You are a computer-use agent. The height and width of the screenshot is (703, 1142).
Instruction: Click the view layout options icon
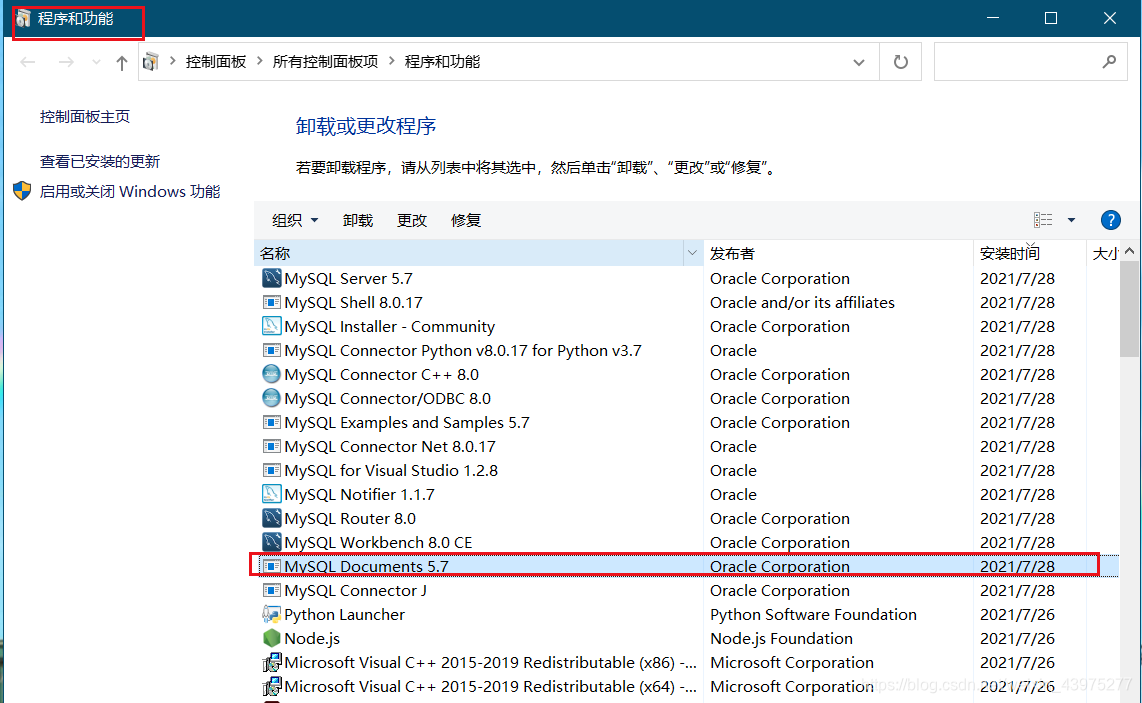[x=1043, y=220]
